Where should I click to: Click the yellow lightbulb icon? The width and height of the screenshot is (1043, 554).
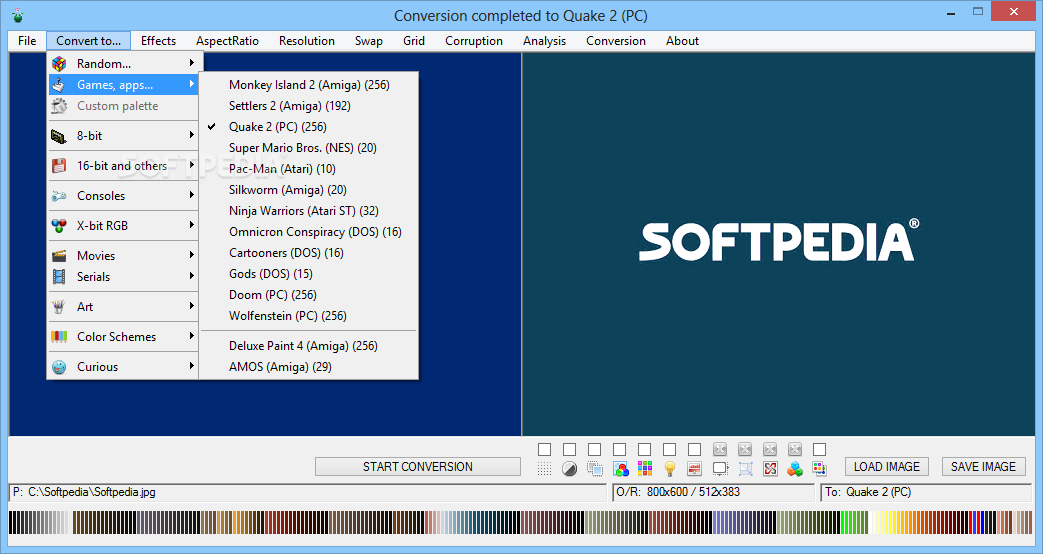point(670,469)
